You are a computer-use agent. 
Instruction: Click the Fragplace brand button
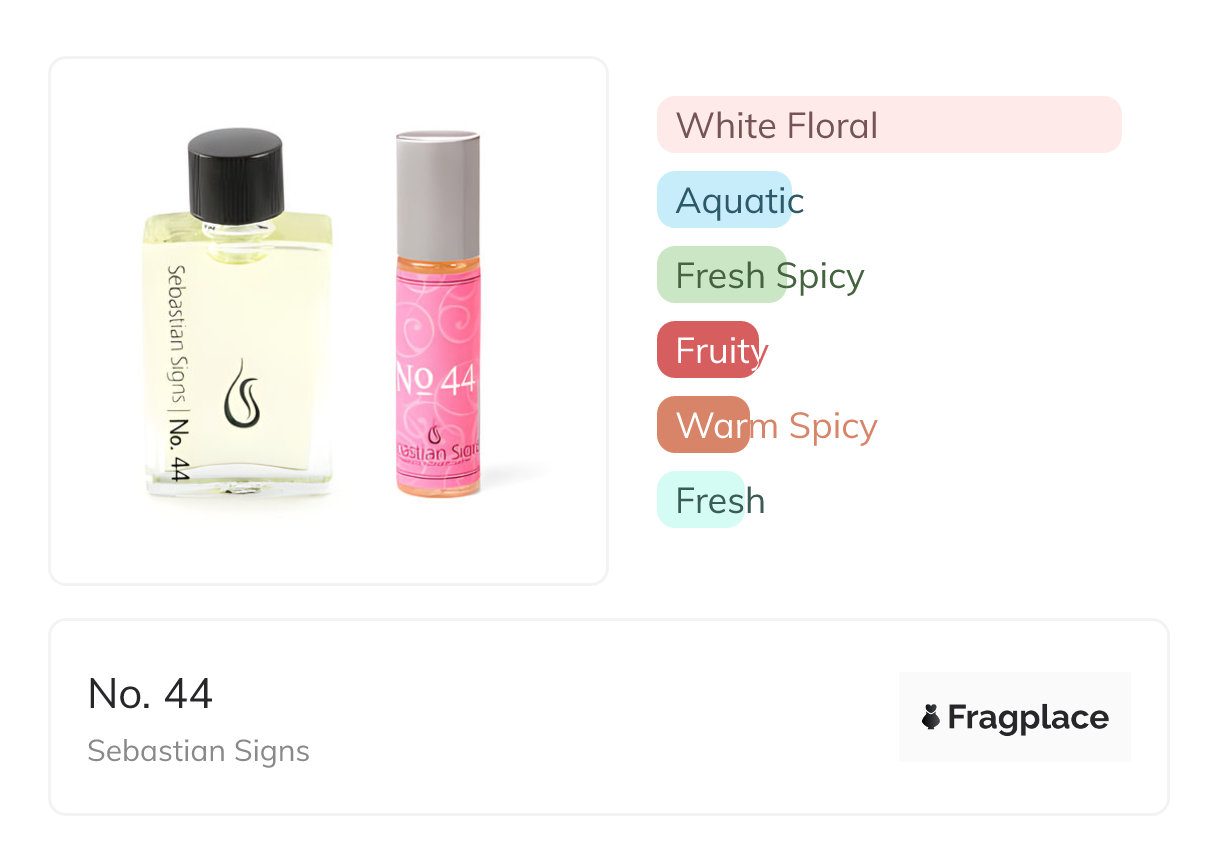point(1015,717)
